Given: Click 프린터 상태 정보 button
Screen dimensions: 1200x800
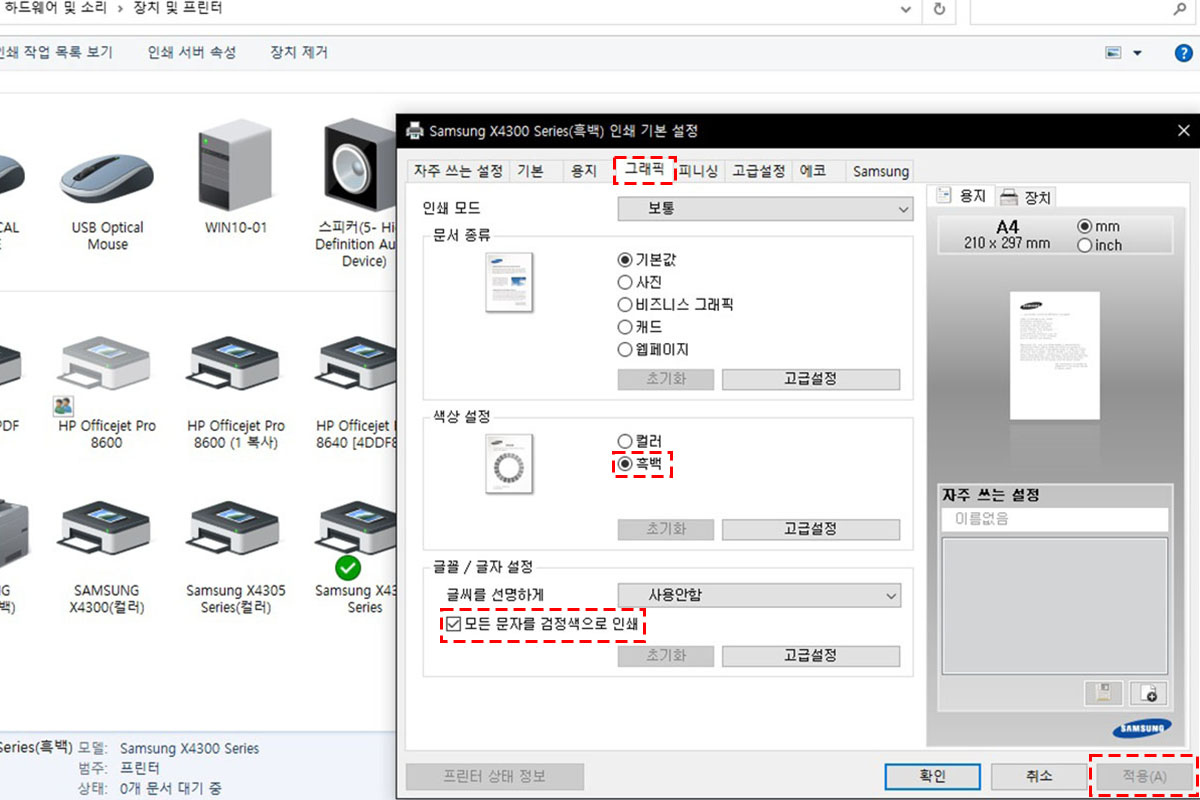Looking at the screenshot, I should pyautogui.click(x=495, y=776).
